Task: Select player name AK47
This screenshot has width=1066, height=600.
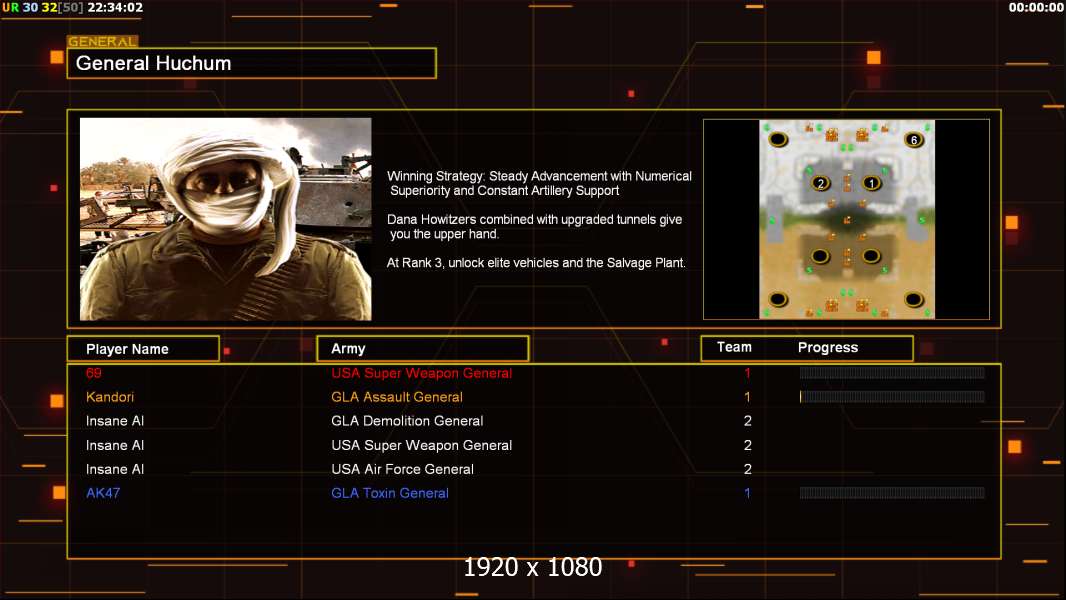Action: tap(103, 493)
